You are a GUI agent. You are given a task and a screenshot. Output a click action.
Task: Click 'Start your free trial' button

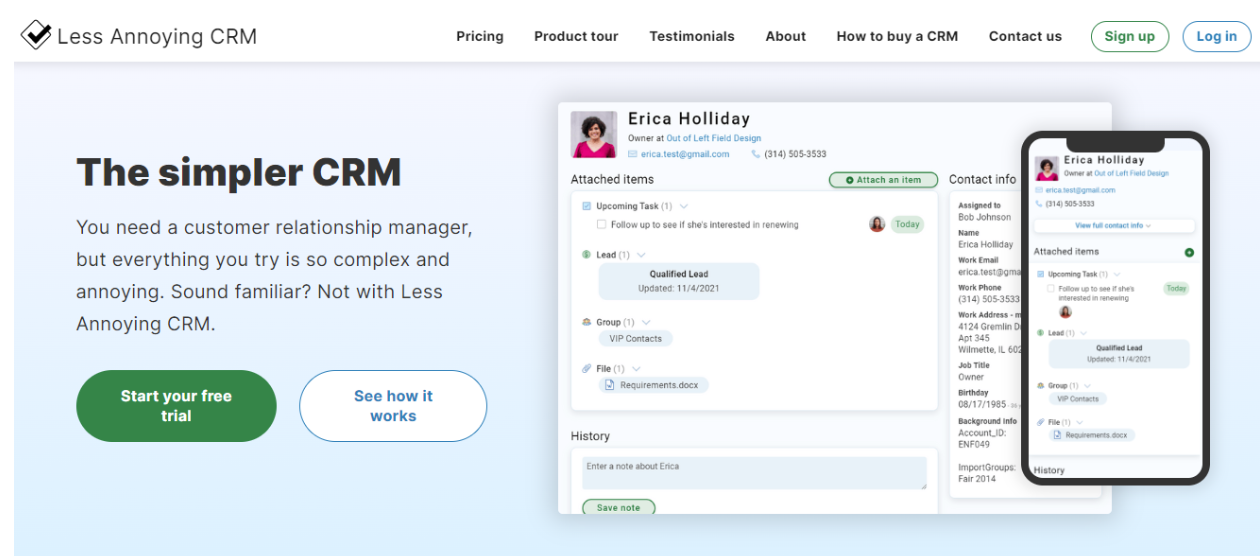[x=176, y=406]
